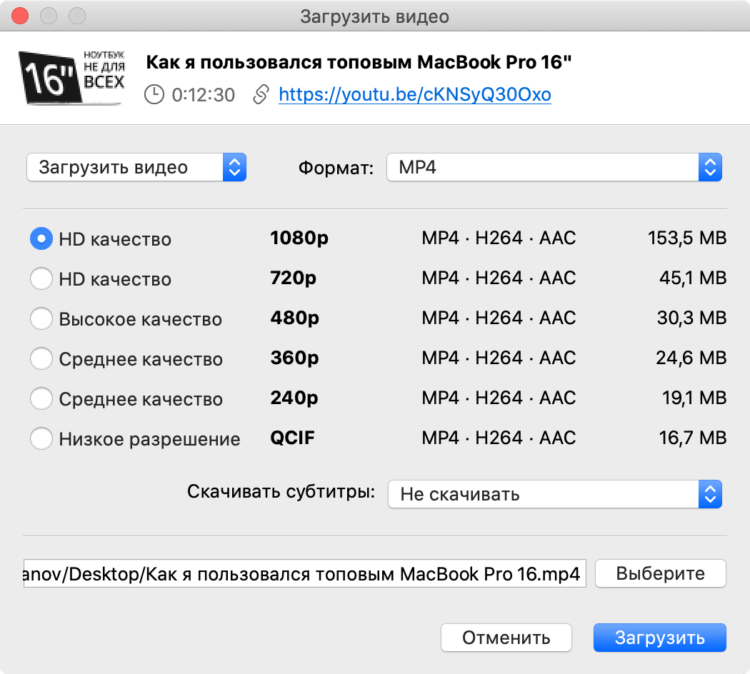
Task: Click the clock duration icon
Action: [x=154, y=95]
